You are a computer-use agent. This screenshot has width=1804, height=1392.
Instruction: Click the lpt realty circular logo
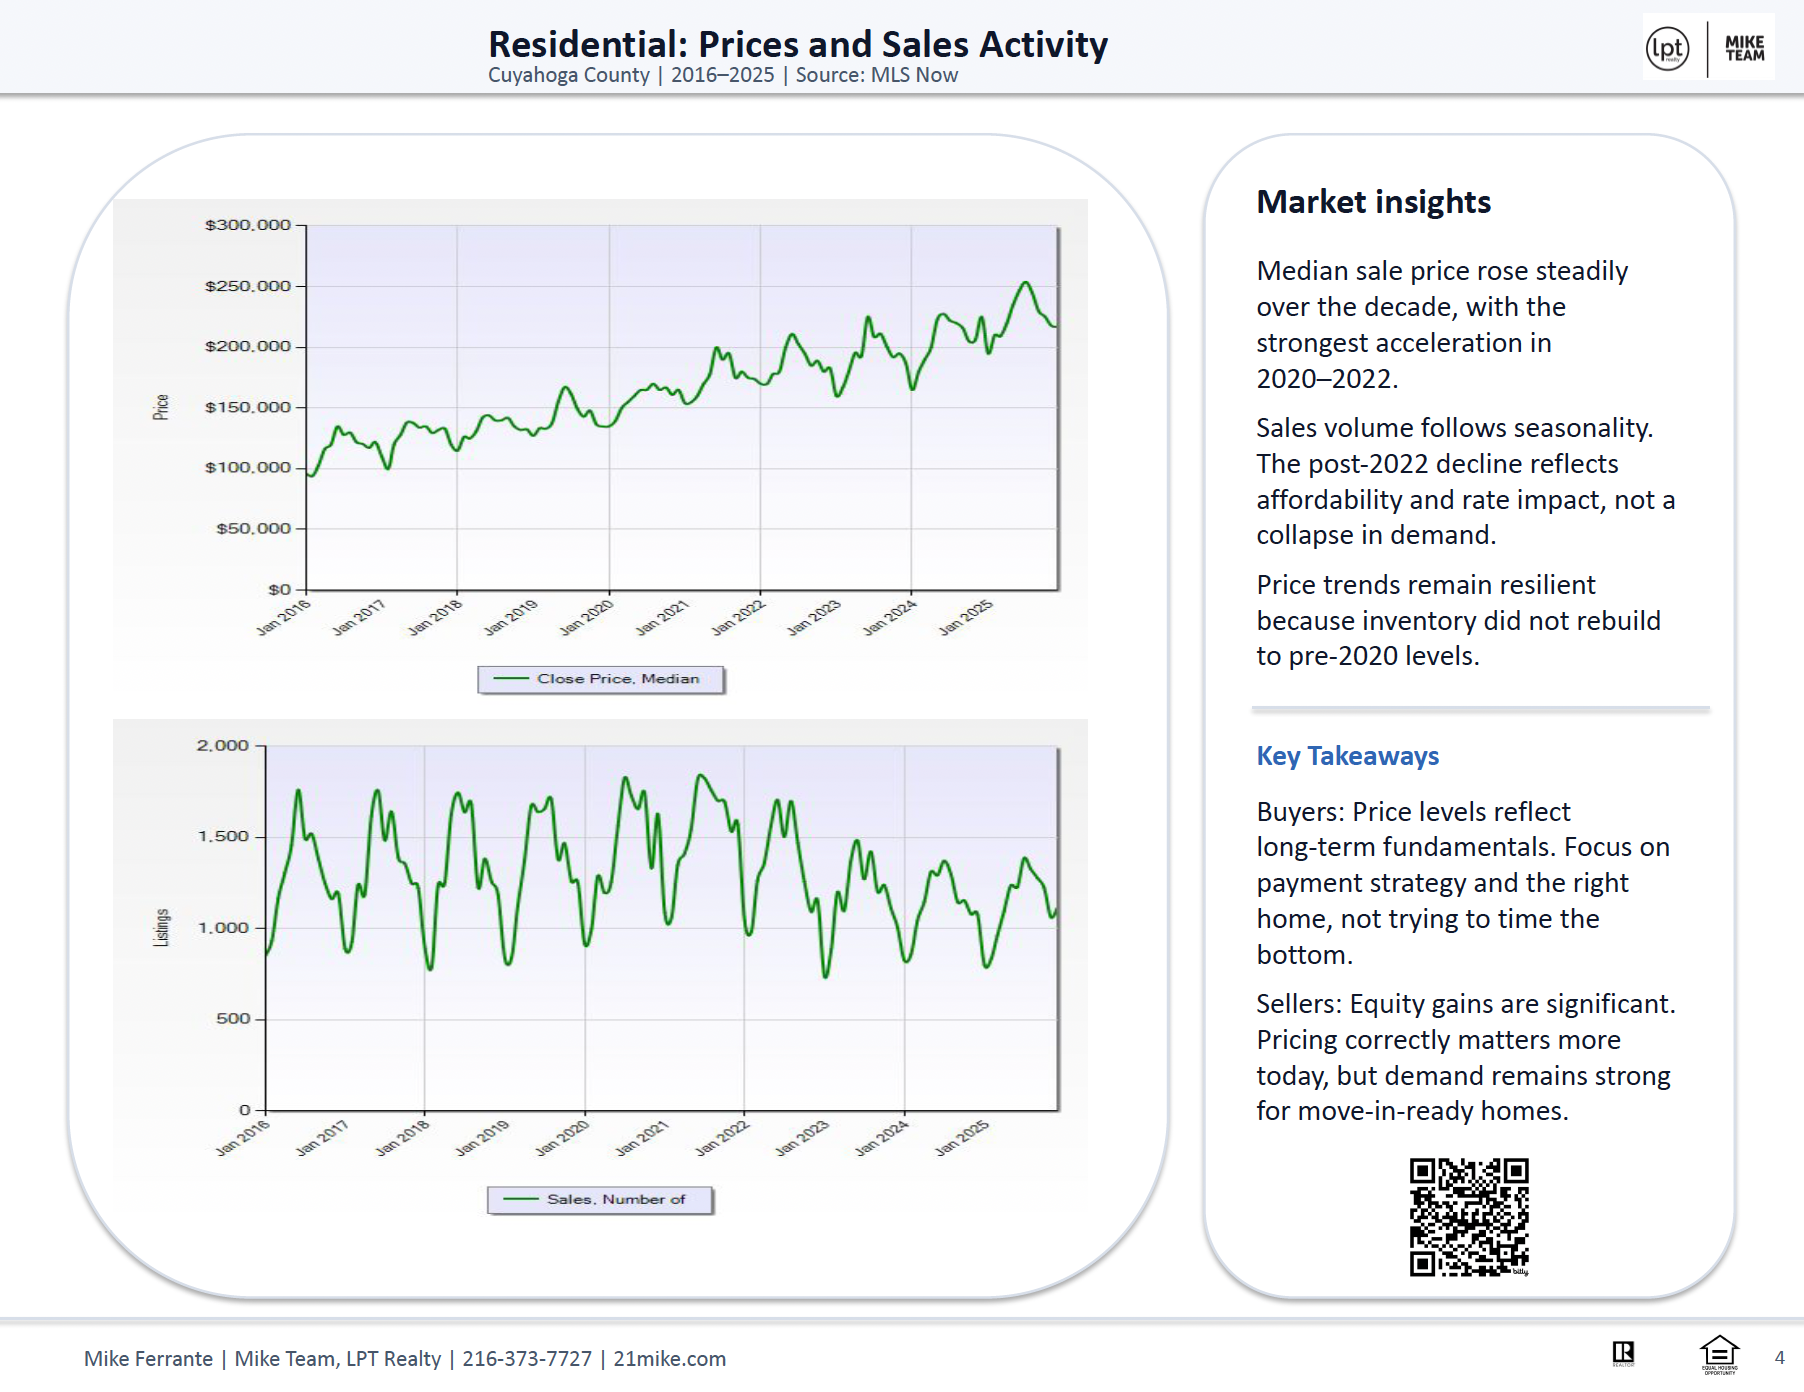pos(1667,49)
